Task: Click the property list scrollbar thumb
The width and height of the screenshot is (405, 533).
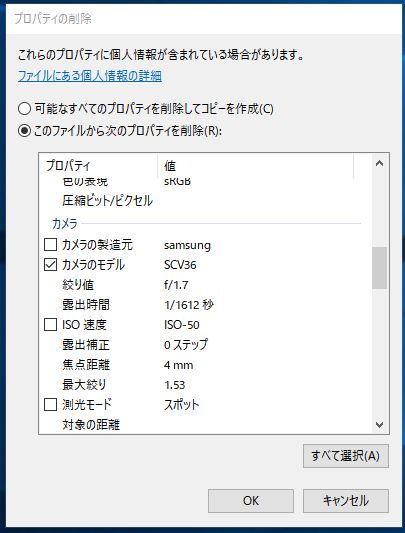Action: click(x=379, y=268)
